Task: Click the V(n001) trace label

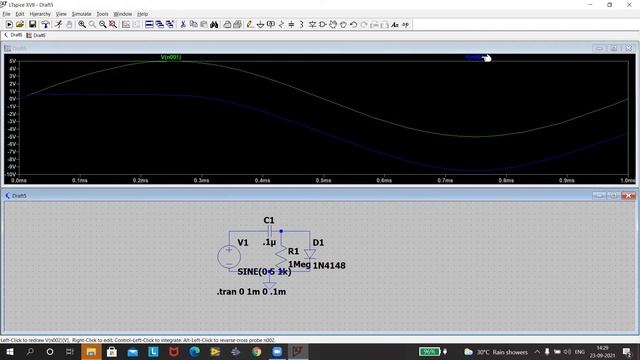Action: [171, 57]
